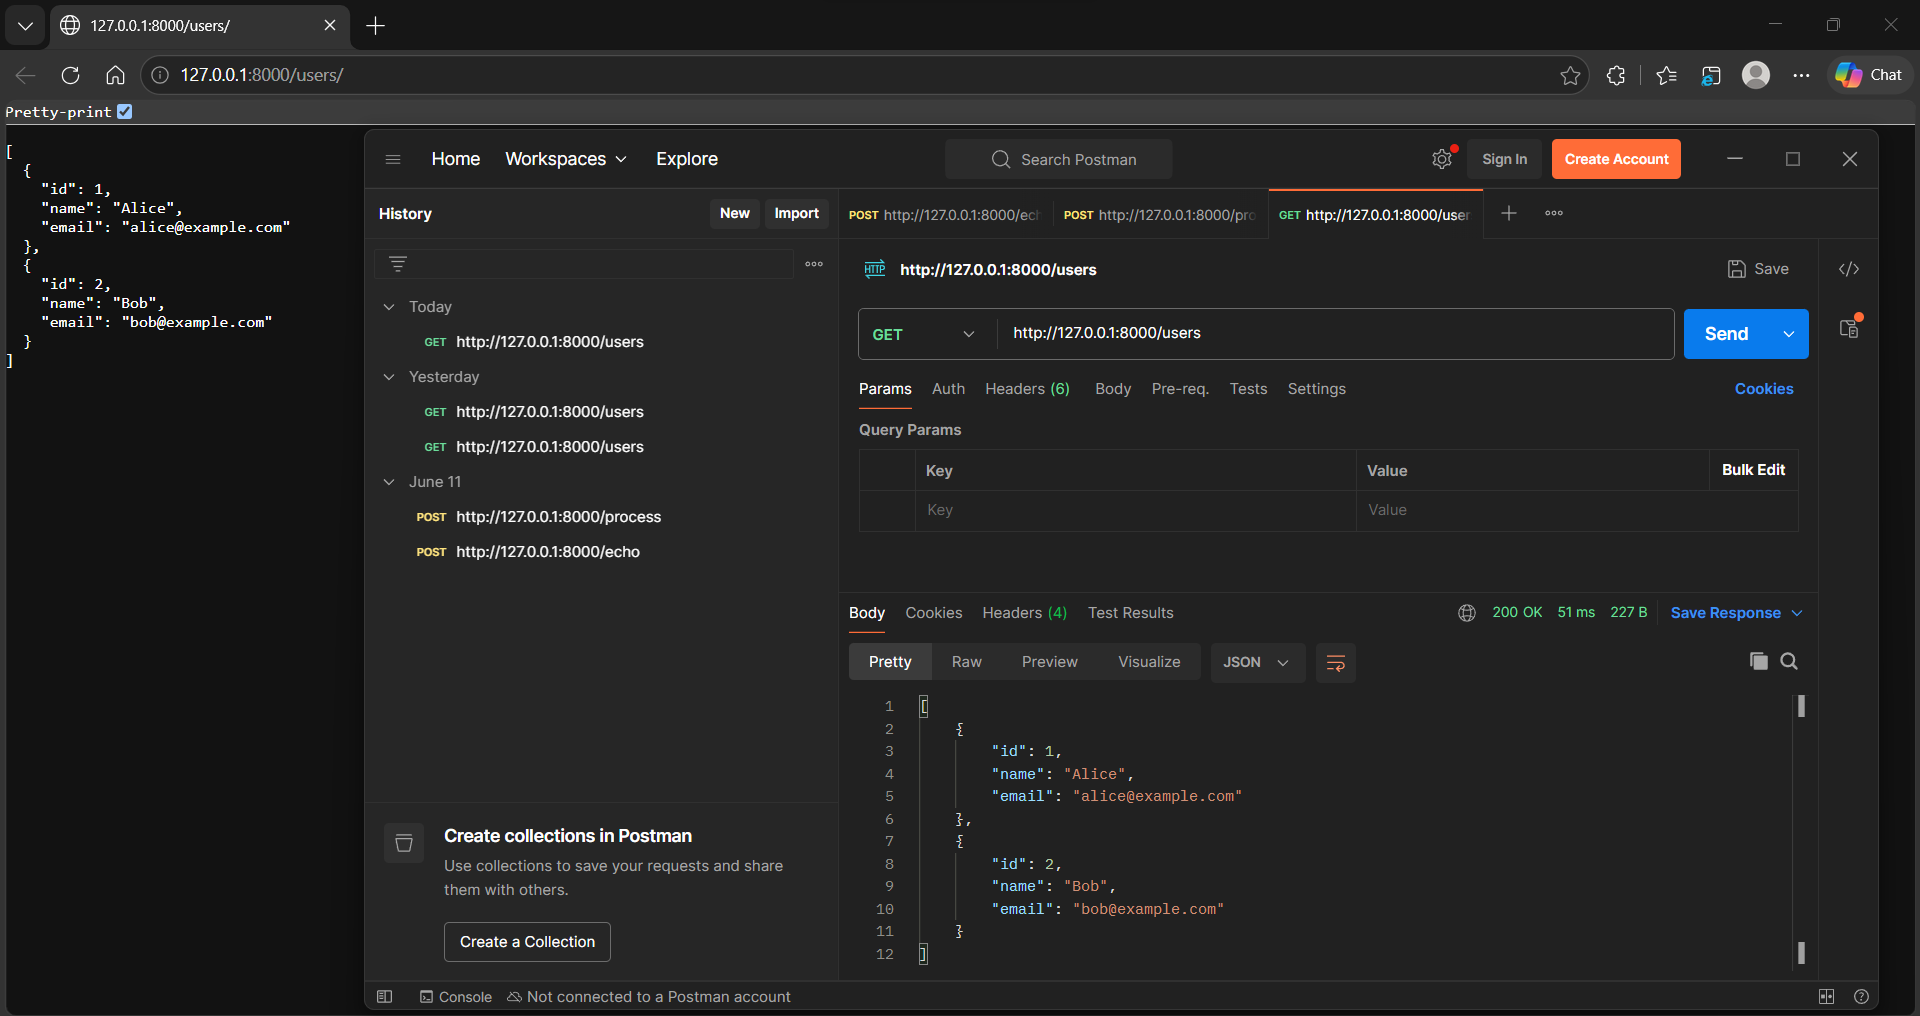Reload the browser page
This screenshot has width=1920, height=1016.
click(x=70, y=75)
